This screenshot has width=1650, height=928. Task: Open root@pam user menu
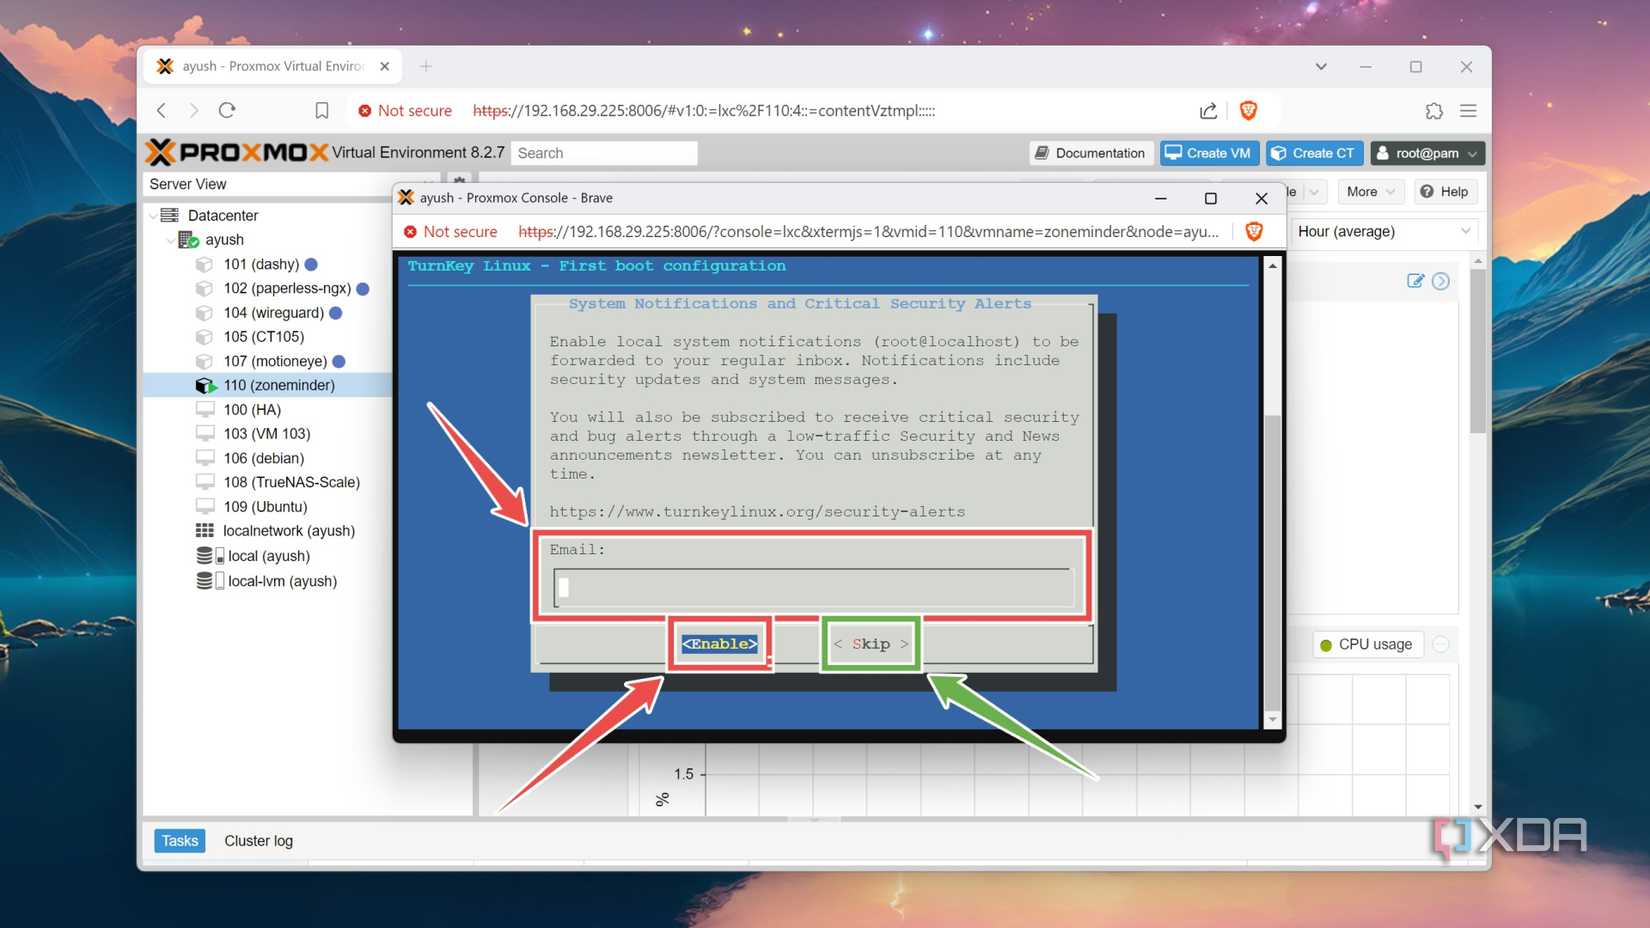1427,153
